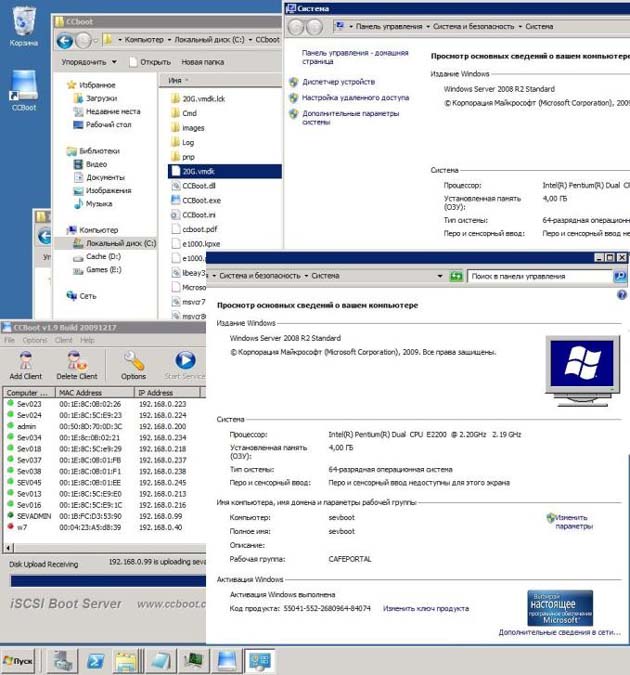Select the w7 client row

103,527
